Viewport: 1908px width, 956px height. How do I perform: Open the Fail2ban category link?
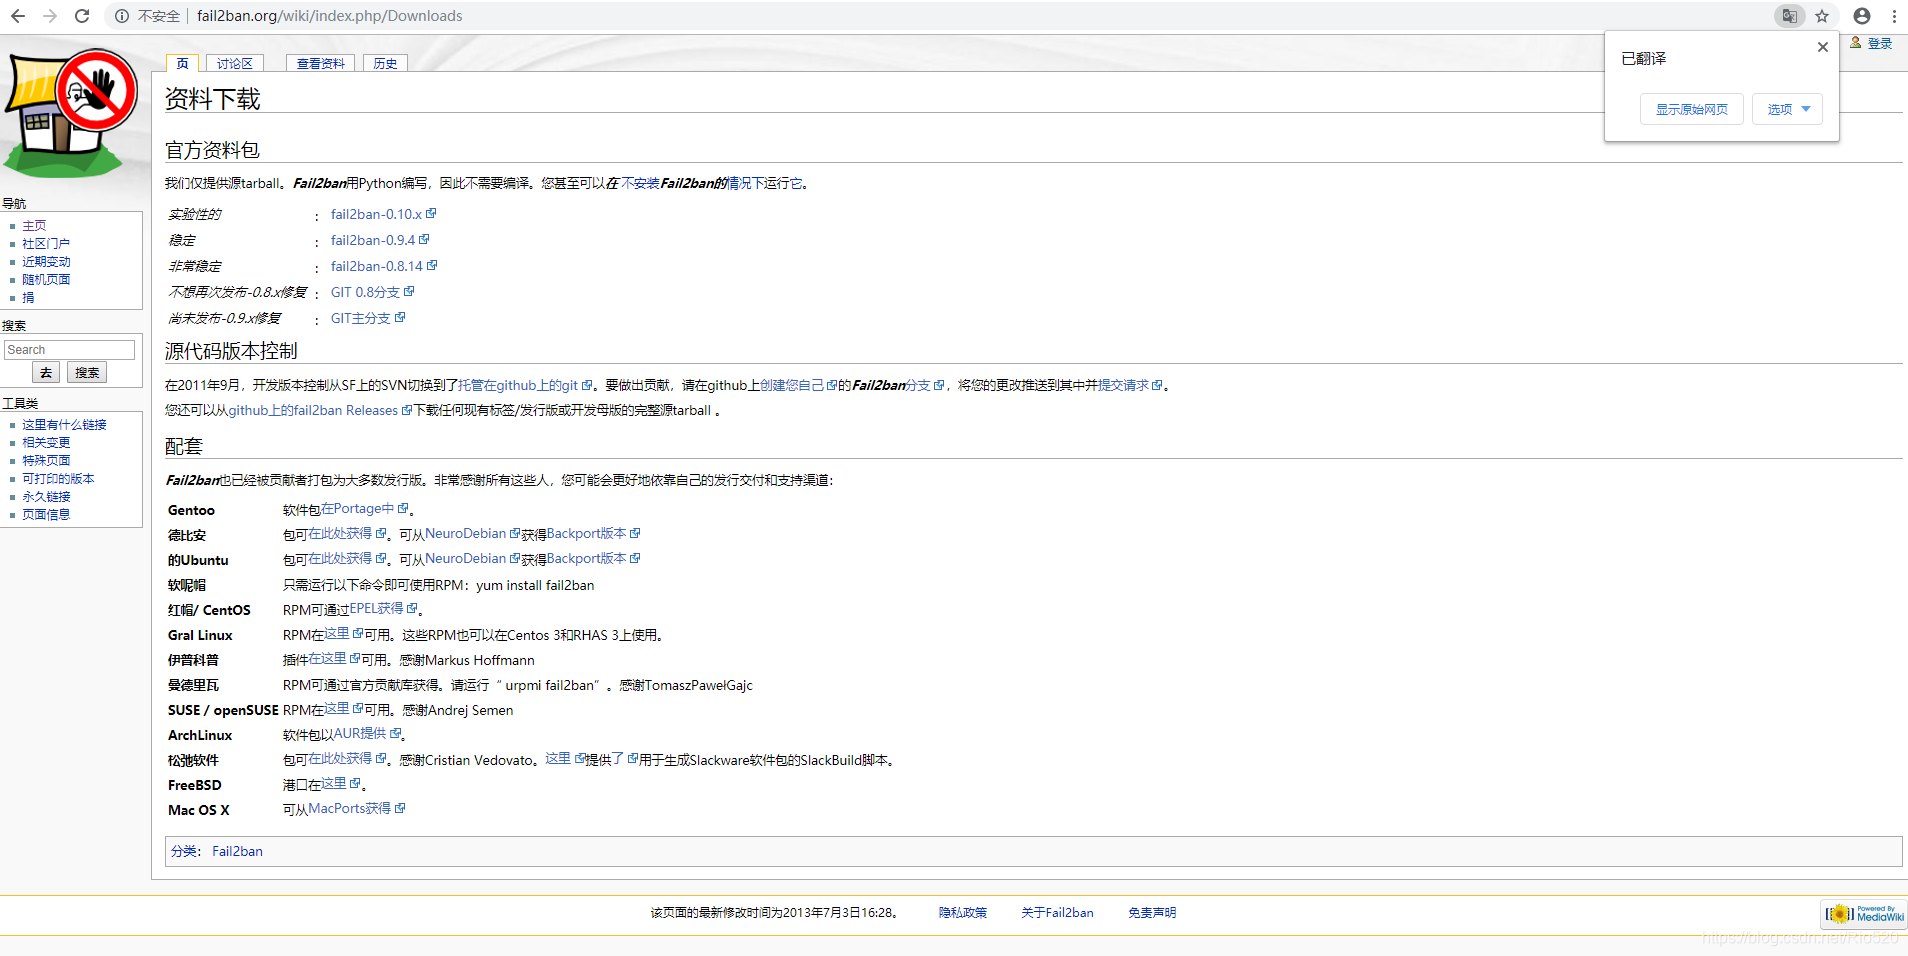pos(237,852)
